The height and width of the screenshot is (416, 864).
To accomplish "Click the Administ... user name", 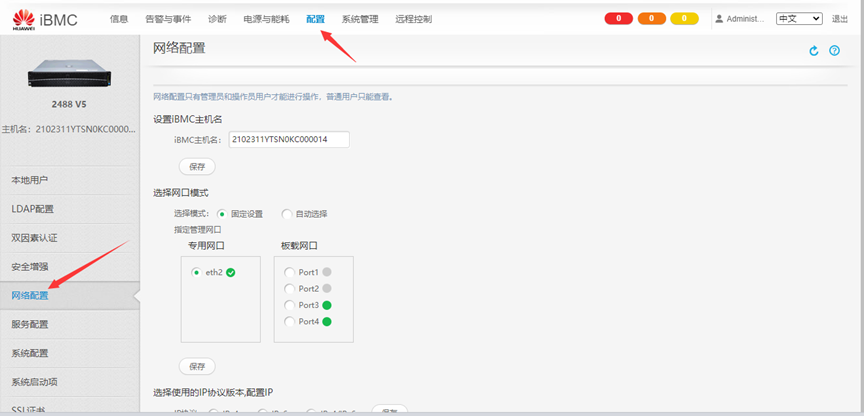I will click(746, 19).
